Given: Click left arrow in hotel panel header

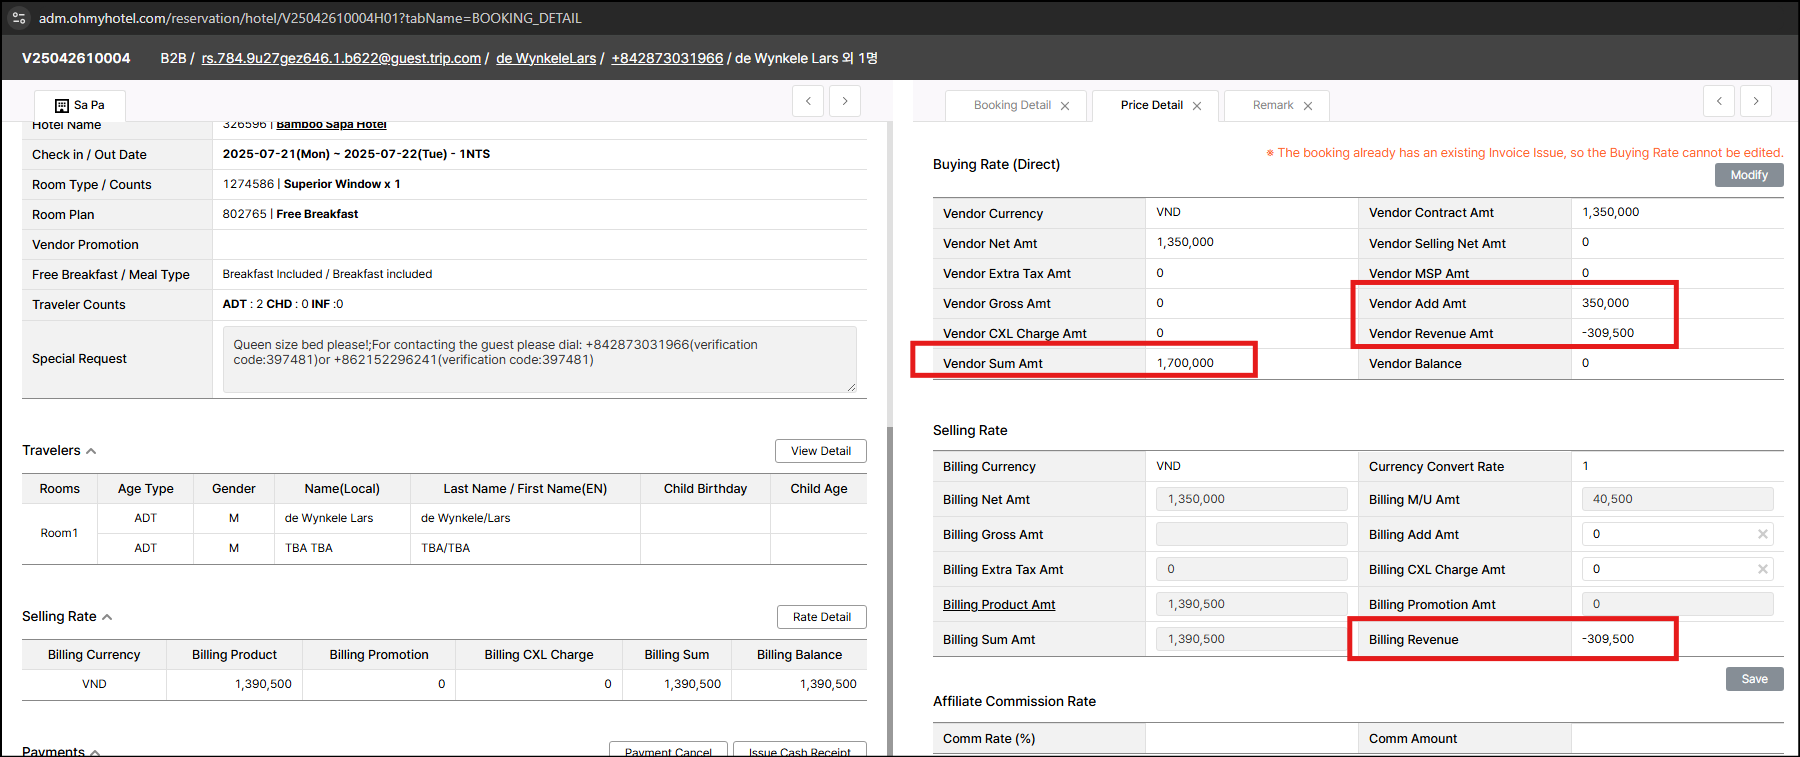Looking at the screenshot, I should (808, 101).
